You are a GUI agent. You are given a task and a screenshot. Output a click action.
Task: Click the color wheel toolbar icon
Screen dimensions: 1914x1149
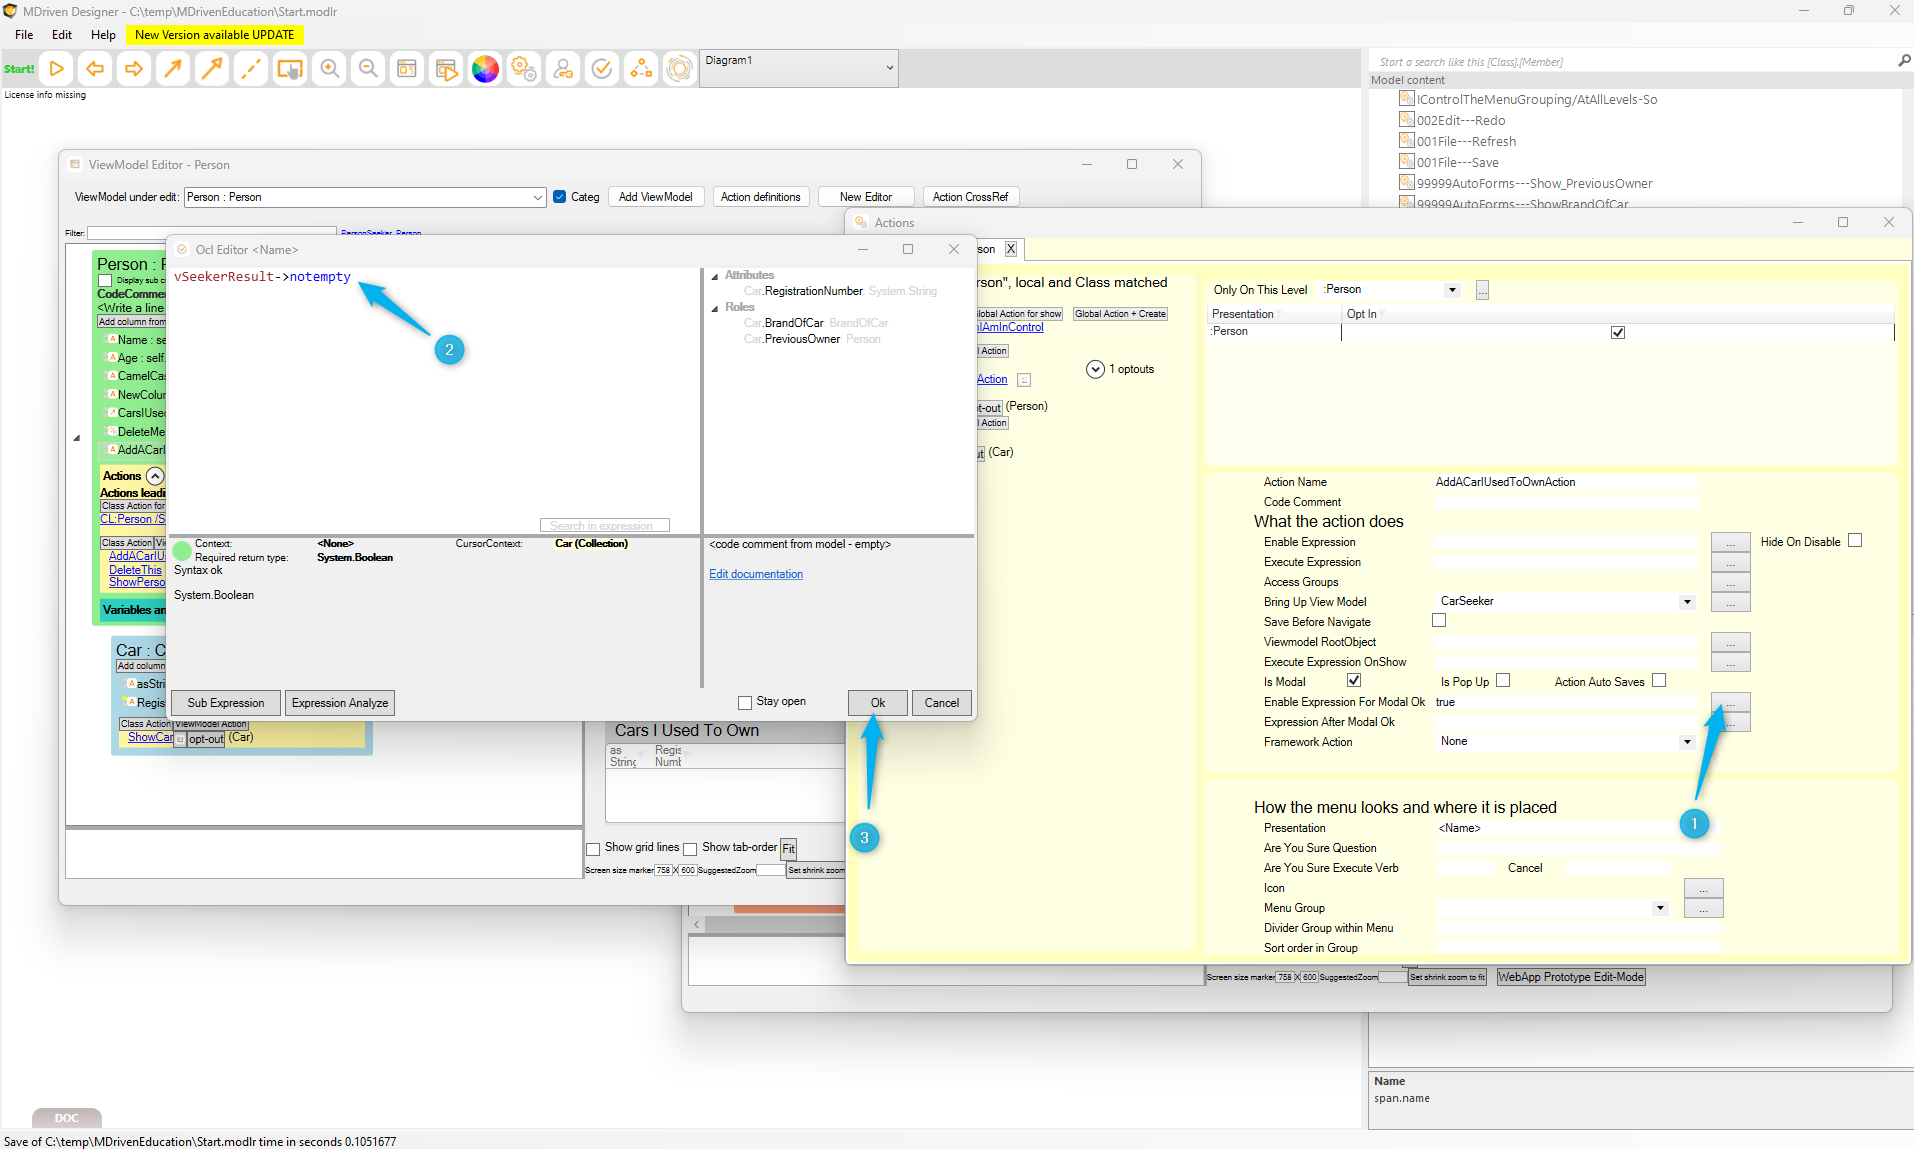[485, 69]
